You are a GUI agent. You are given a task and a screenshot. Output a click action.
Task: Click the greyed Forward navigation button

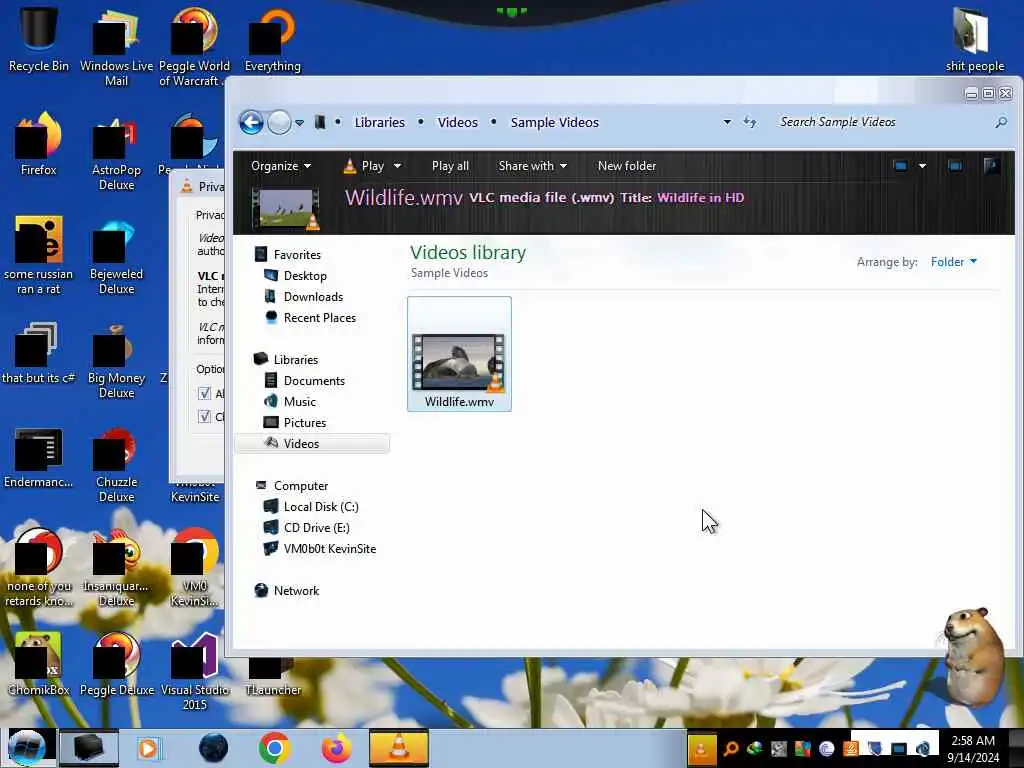(x=280, y=122)
